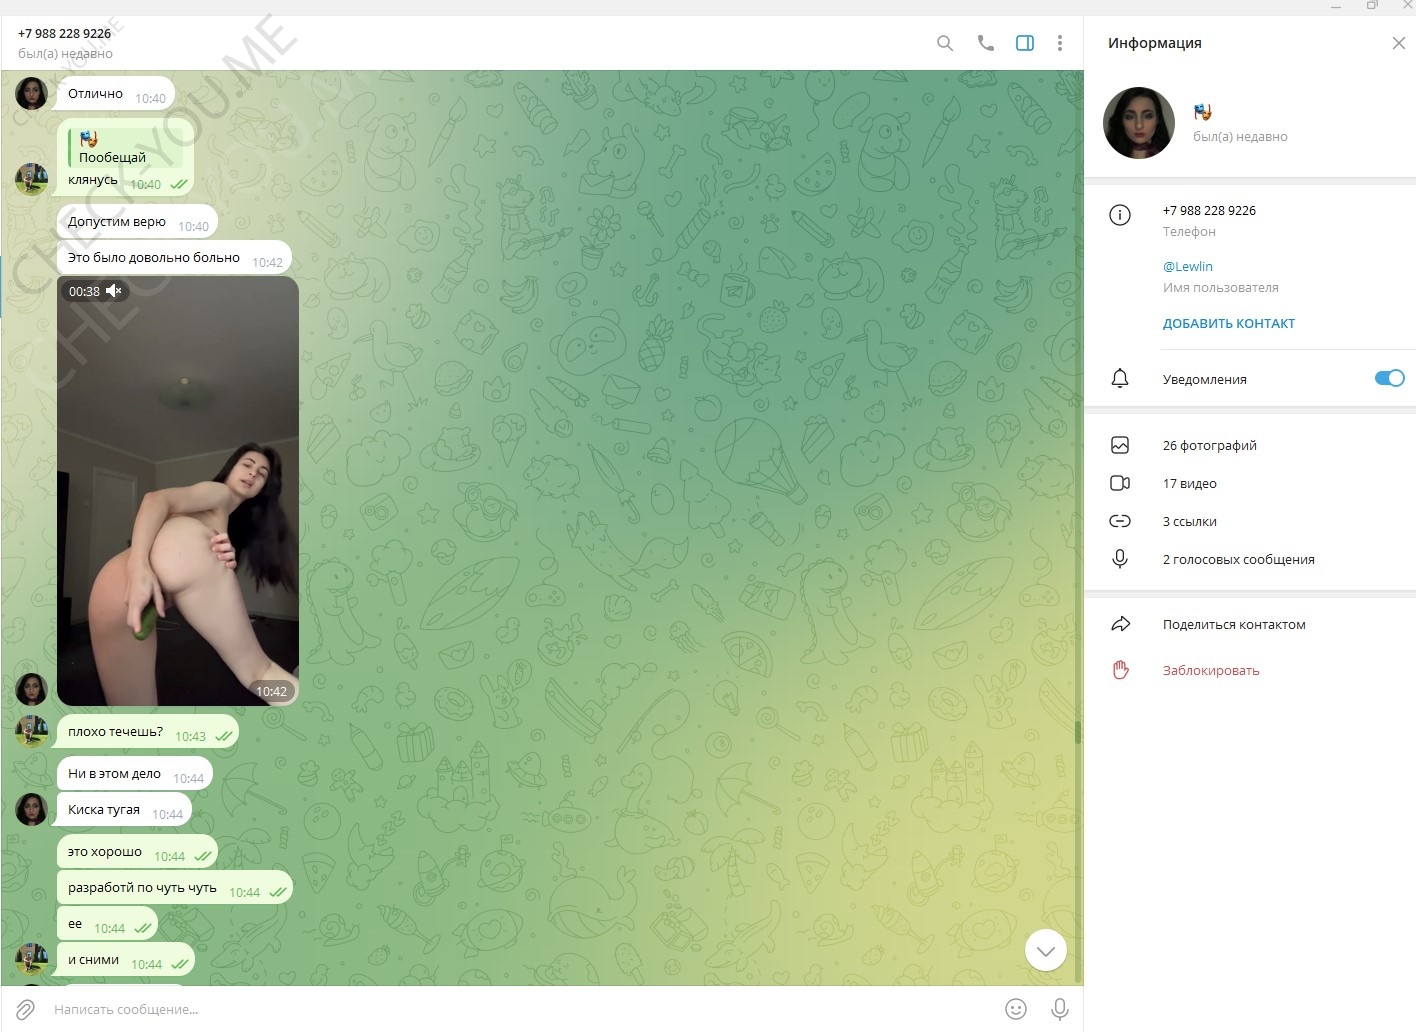Open search in this chat
The image size is (1416, 1032).
944,43
